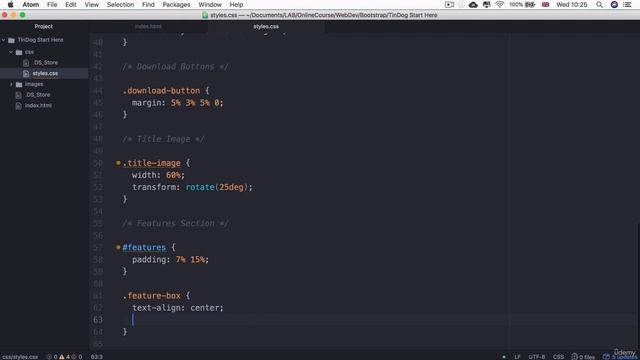Open the root-level .DS_Store file
This screenshot has width=640, height=360.
click(x=38, y=95)
